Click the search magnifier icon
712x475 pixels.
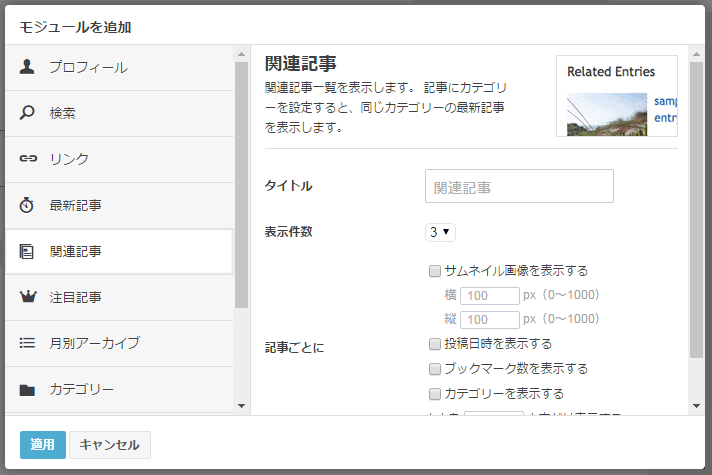point(27,112)
